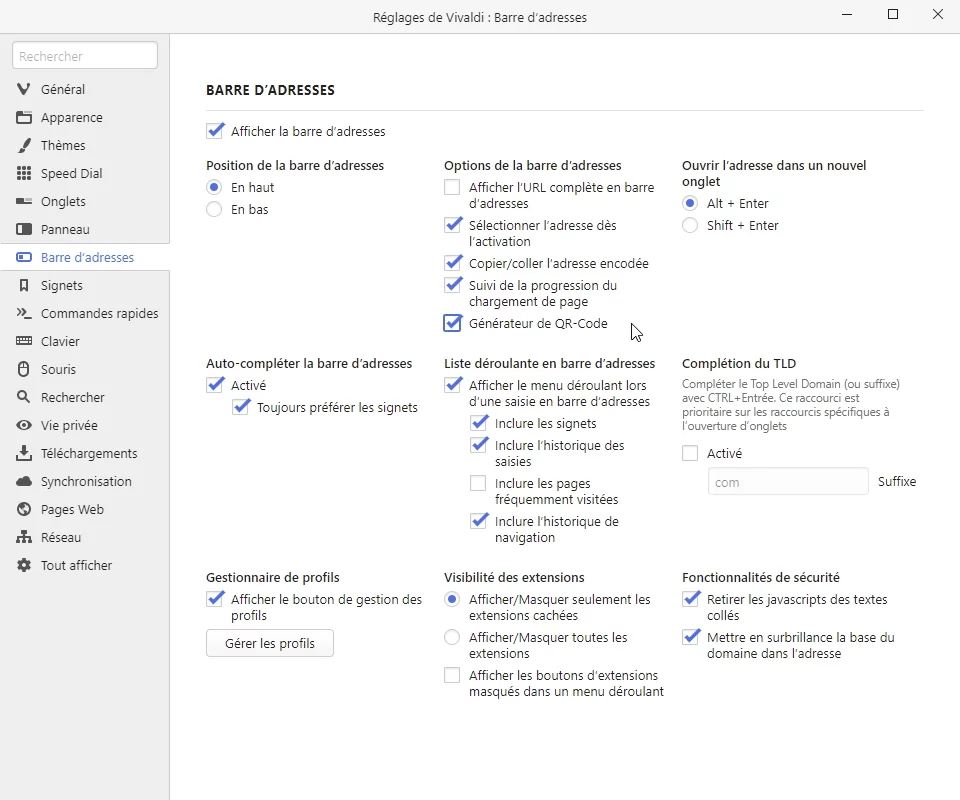Image resolution: width=960 pixels, height=800 pixels.
Task: Uncheck Toujours préférer les signets
Action: point(241,407)
